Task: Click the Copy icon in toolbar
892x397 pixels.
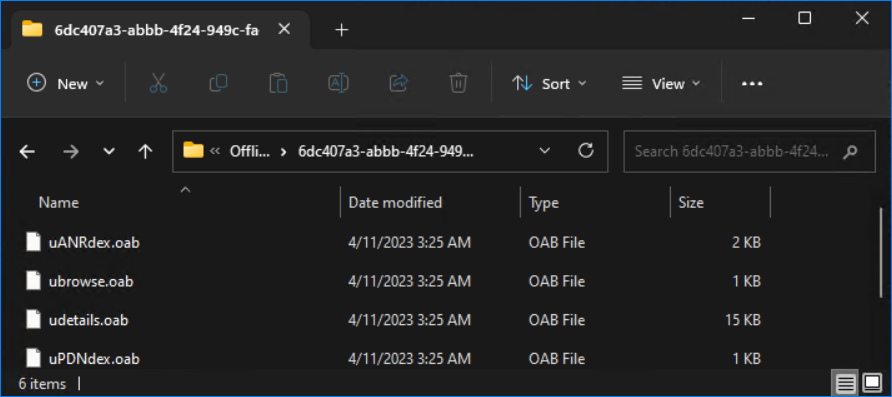Action: 218,84
